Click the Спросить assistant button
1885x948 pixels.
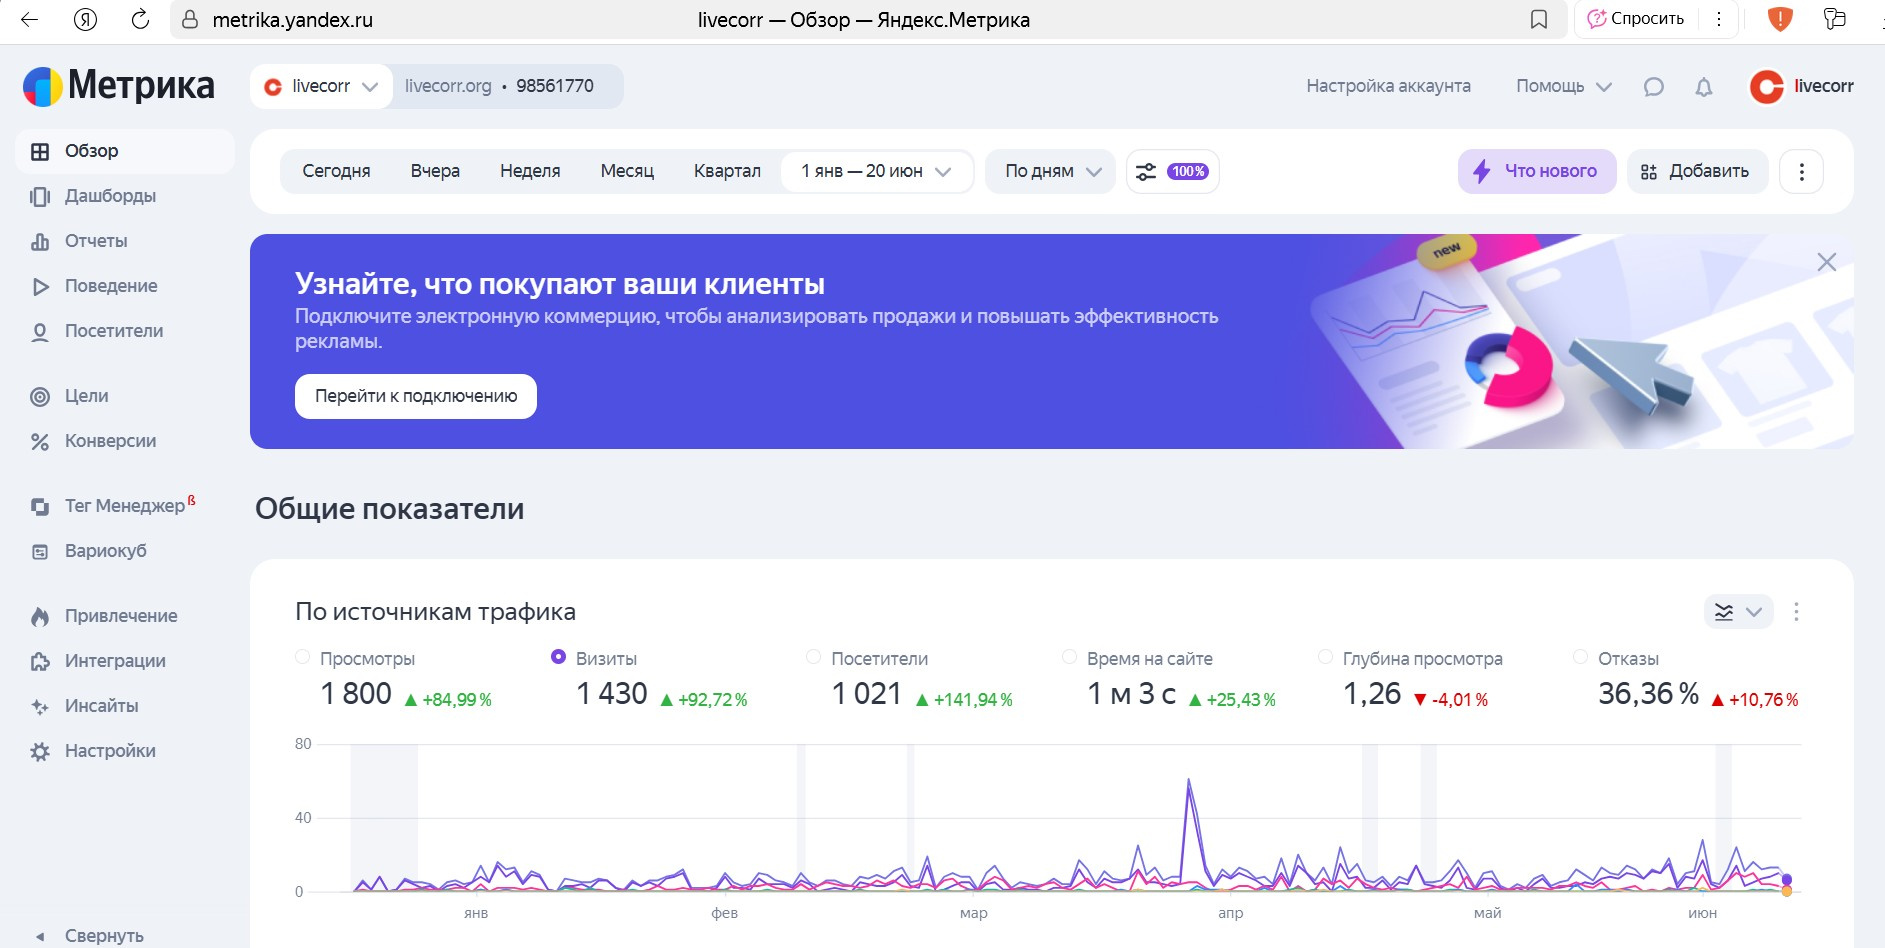click(1636, 19)
